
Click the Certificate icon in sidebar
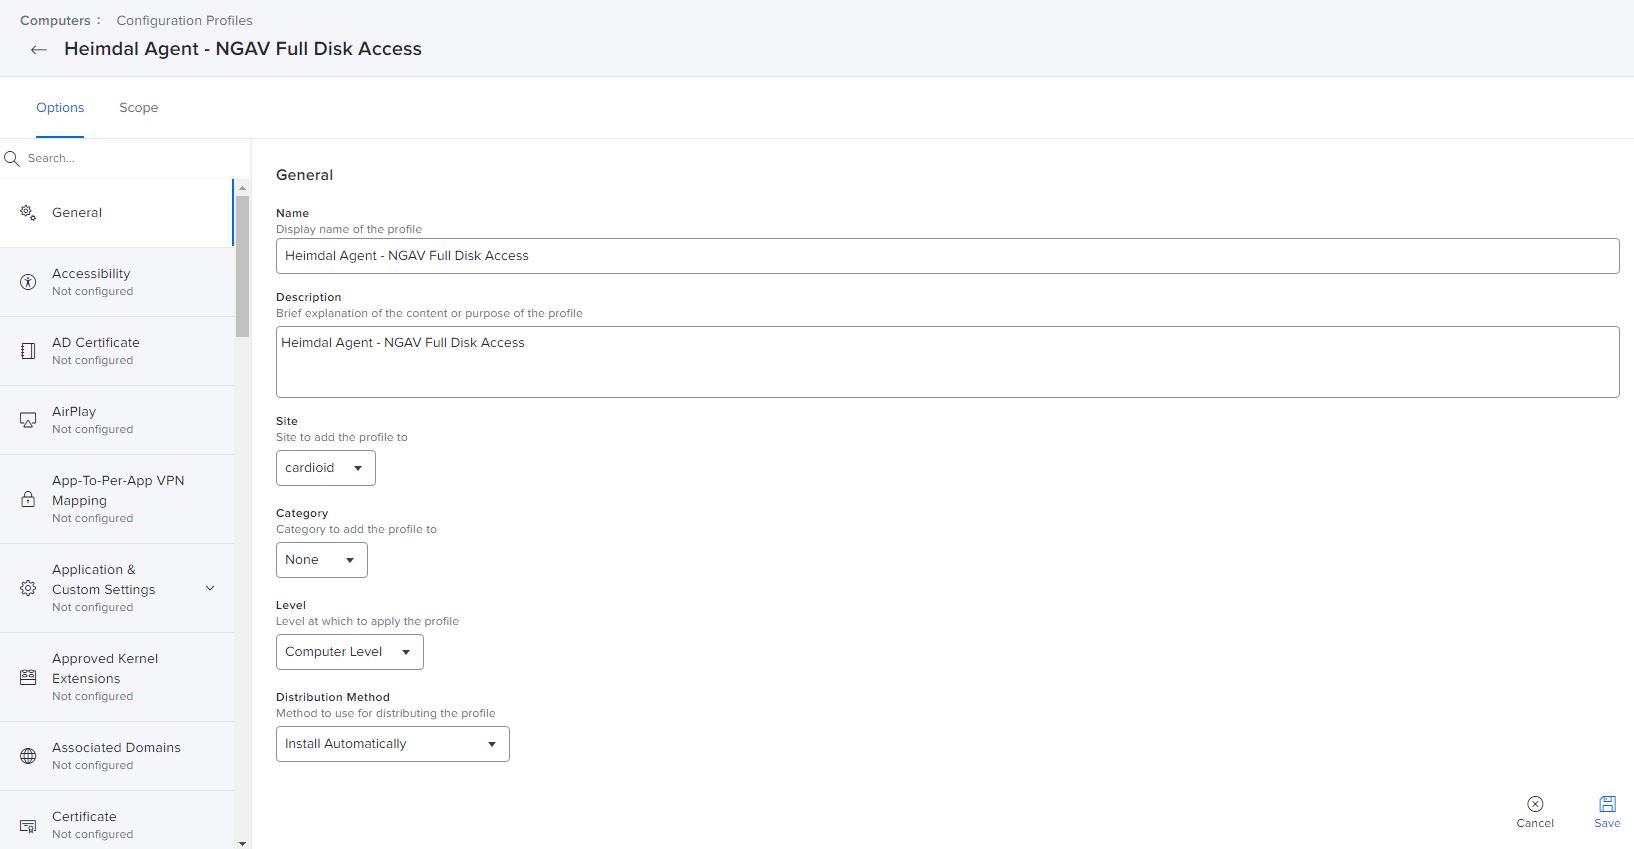click(28, 825)
